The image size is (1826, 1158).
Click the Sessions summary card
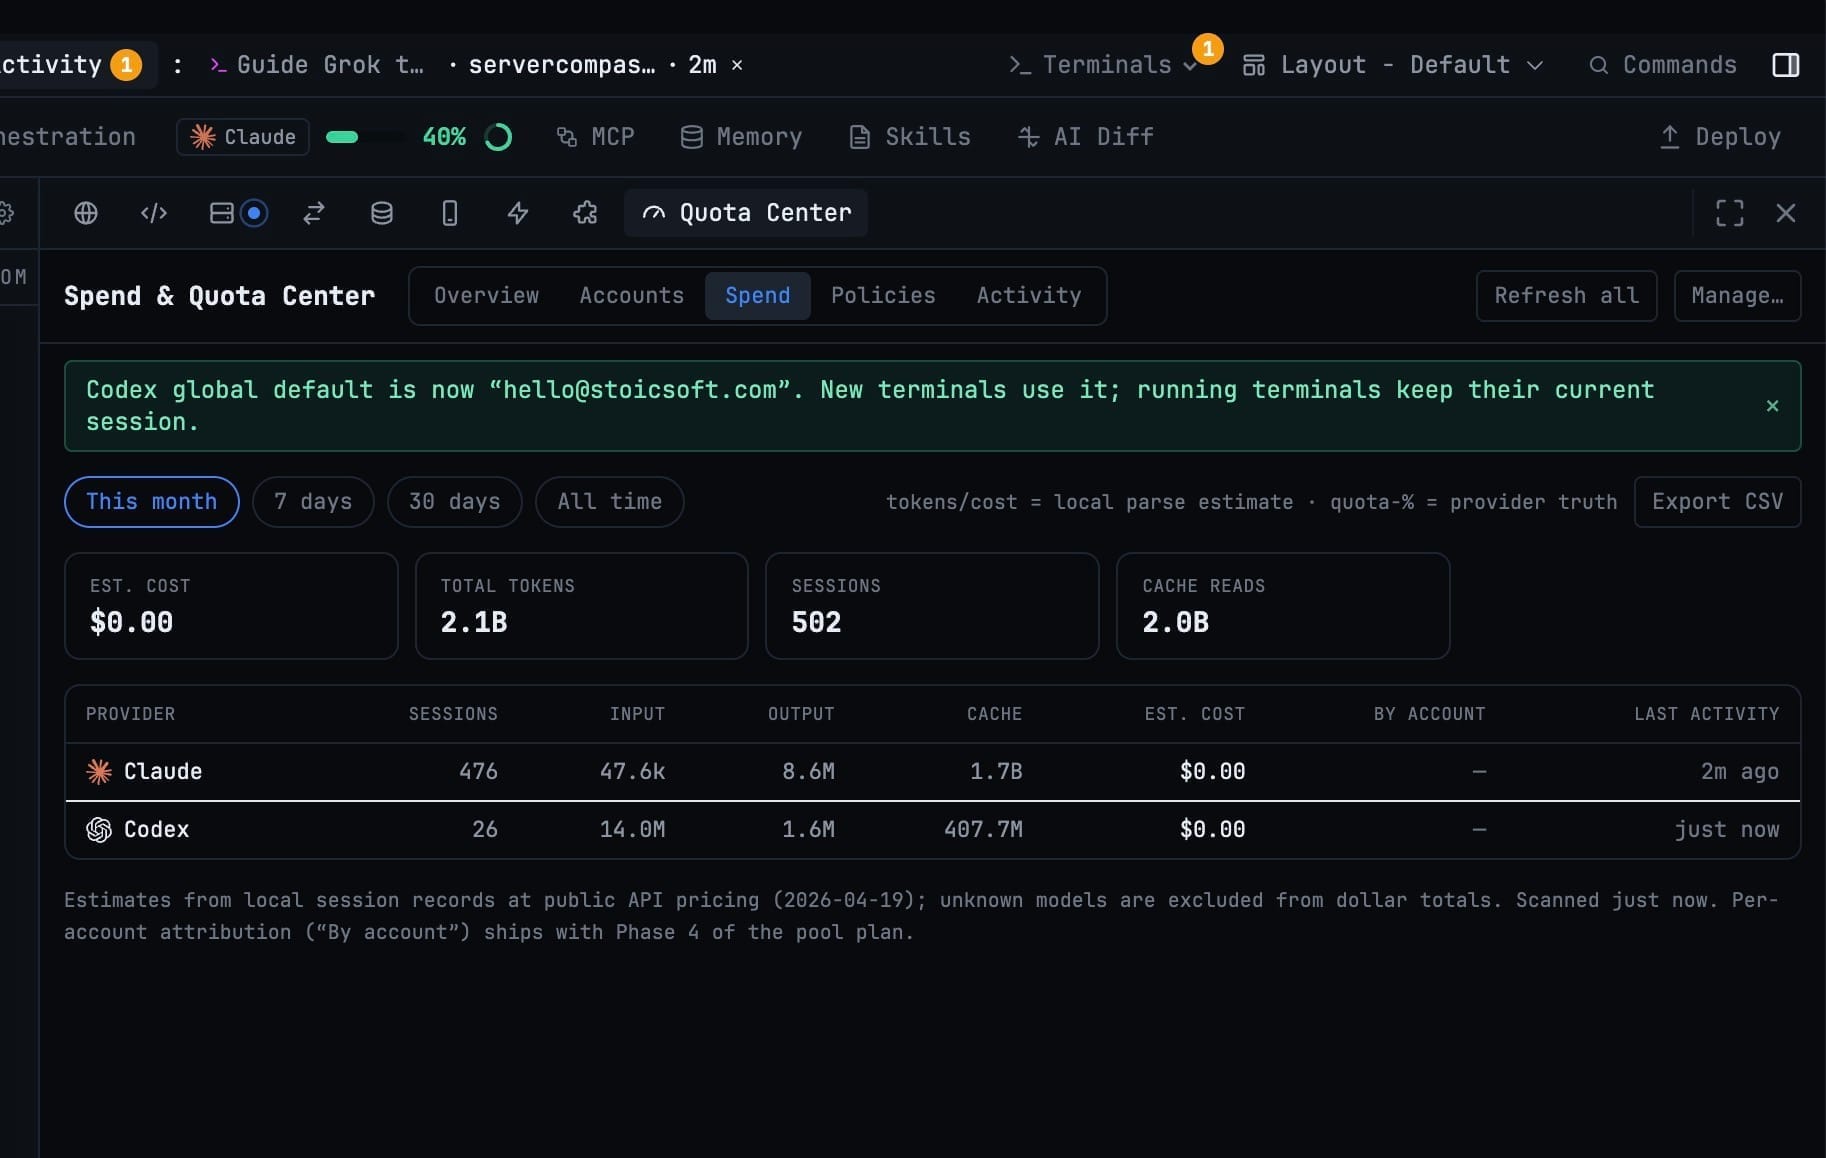(x=932, y=606)
